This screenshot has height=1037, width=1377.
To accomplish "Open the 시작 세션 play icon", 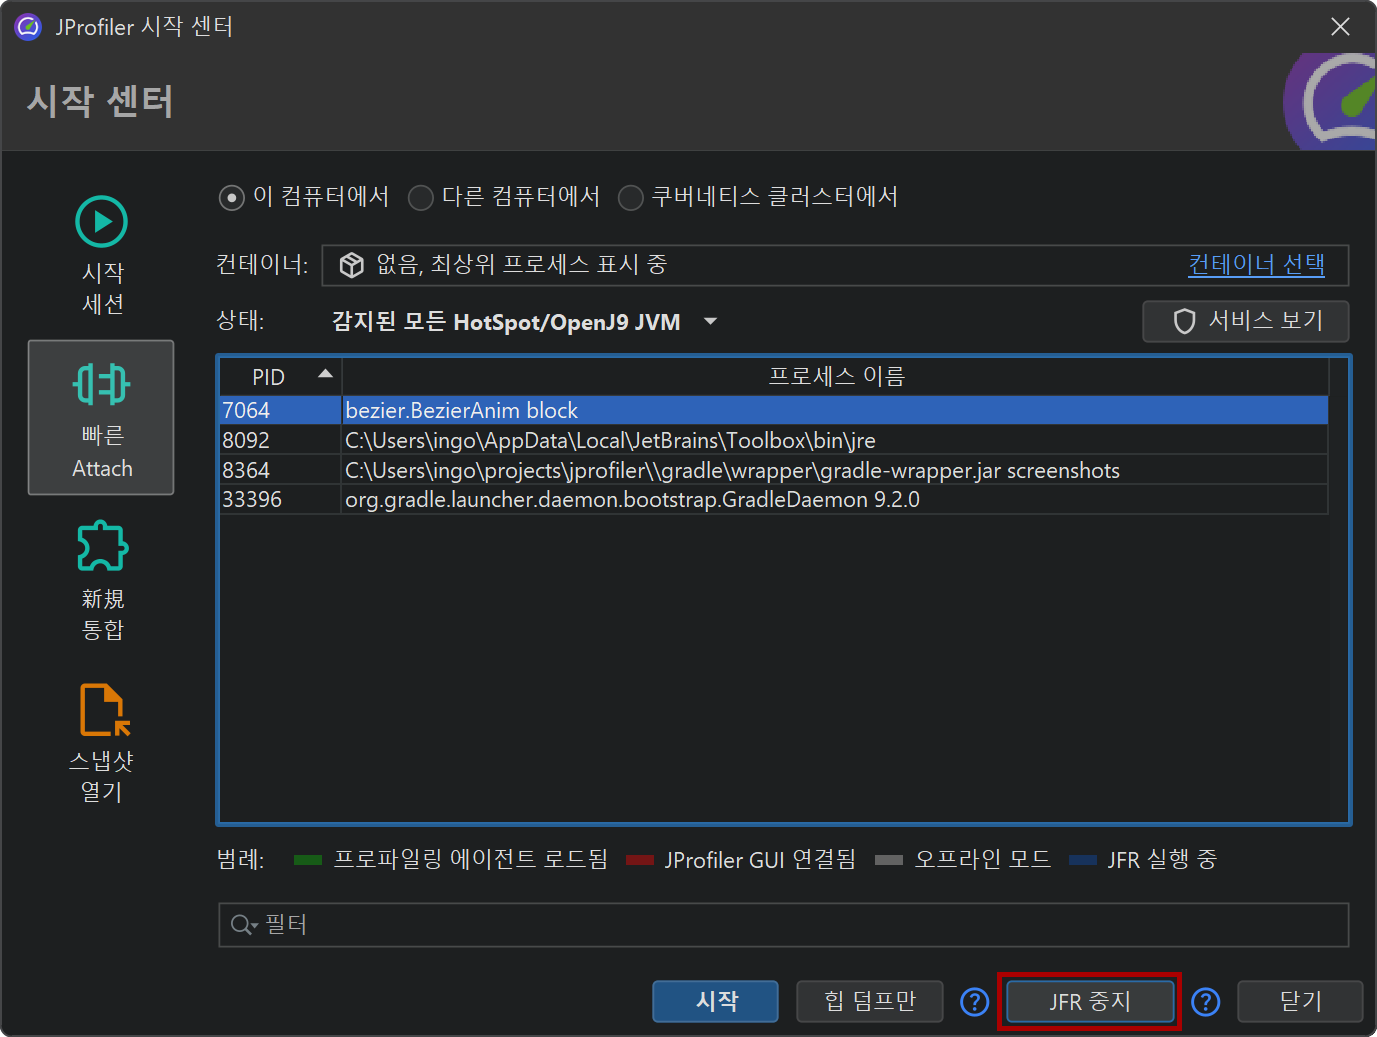I will pos(101,222).
